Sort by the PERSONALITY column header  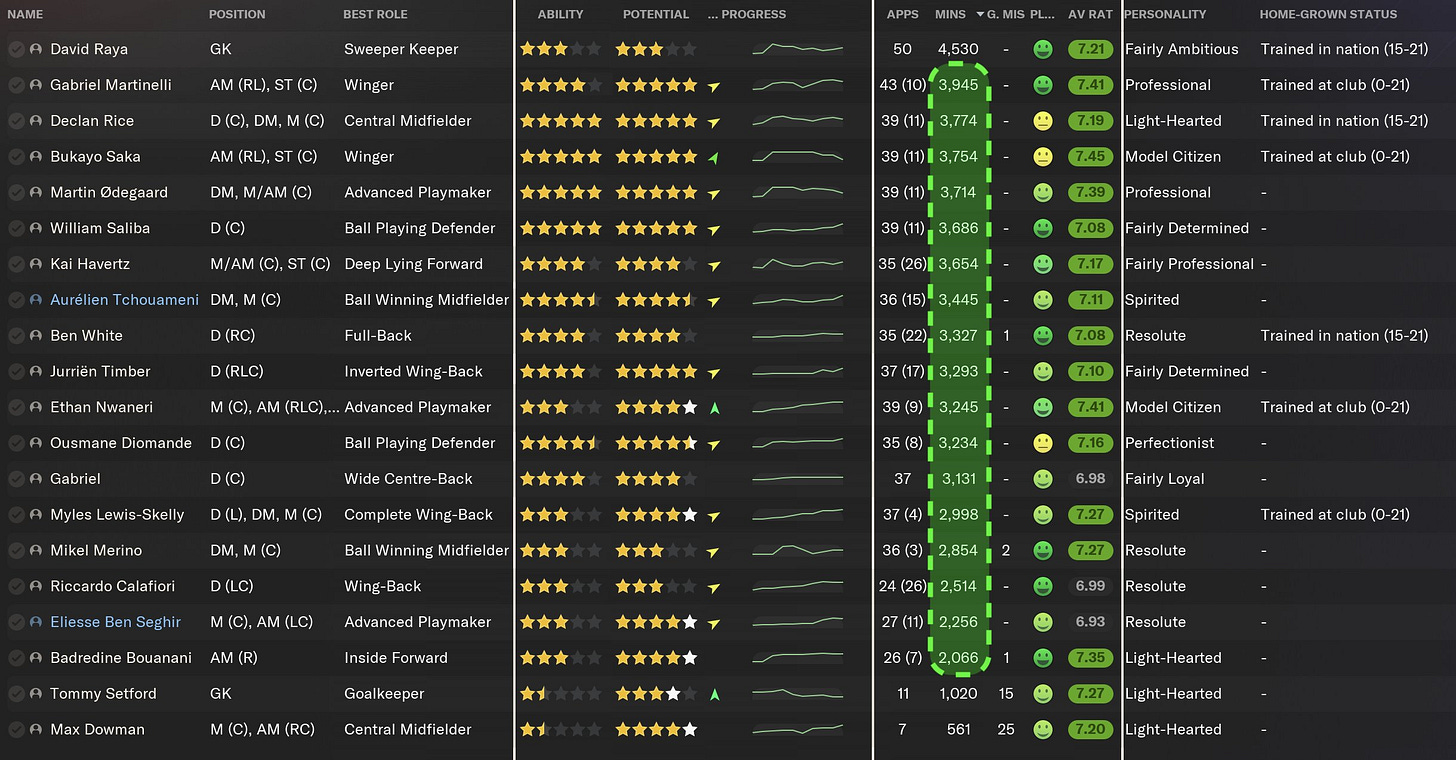[x=1165, y=14]
